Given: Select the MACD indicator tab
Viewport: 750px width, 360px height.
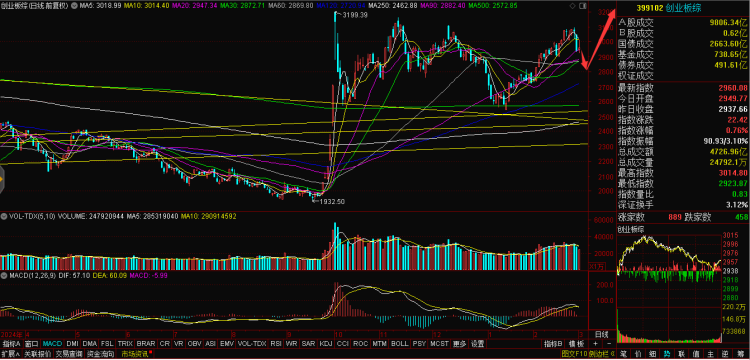Looking at the screenshot, I should pyautogui.click(x=52, y=344).
